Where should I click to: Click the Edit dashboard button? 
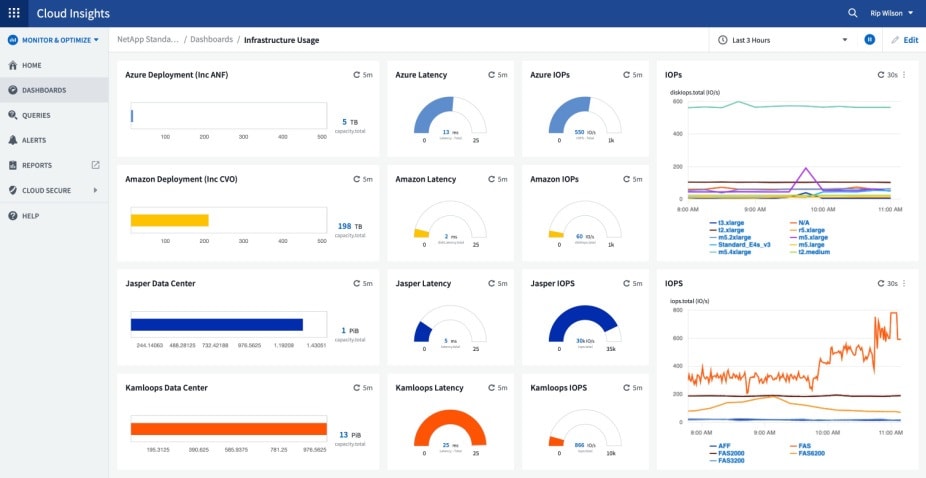905,40
